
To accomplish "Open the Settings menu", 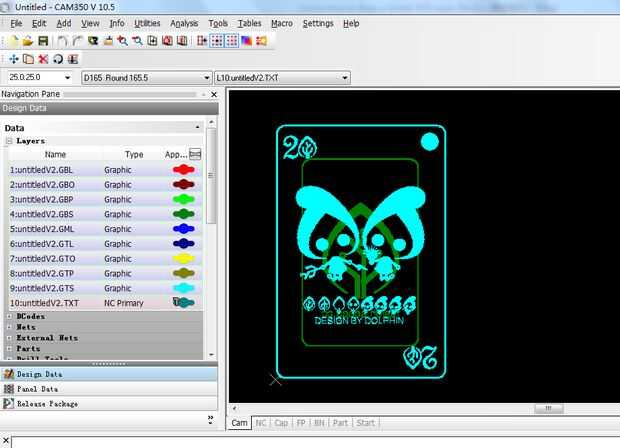I will click(x=318, y=24).
